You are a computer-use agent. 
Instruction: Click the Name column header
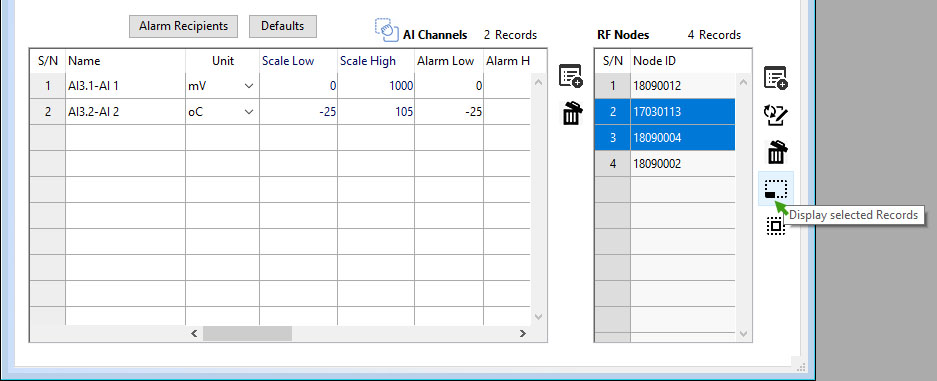[125, 61]
